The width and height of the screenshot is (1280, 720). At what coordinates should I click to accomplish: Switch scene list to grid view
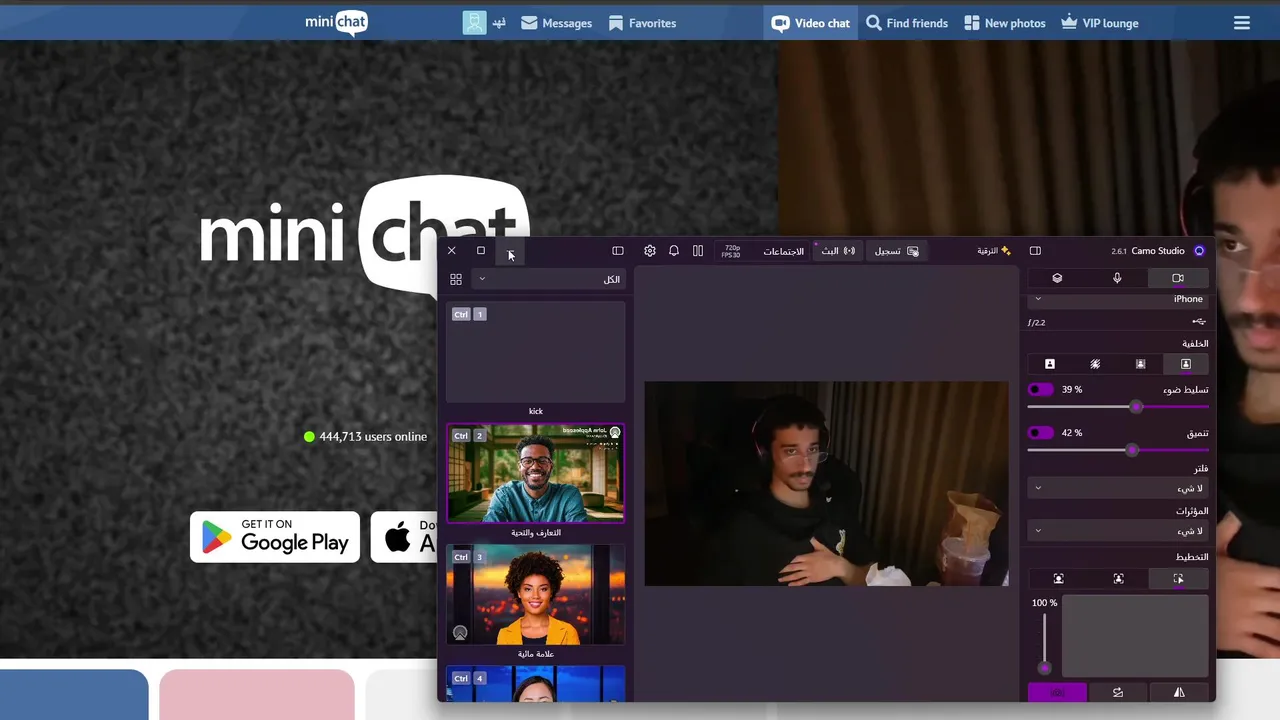(456, 280)
